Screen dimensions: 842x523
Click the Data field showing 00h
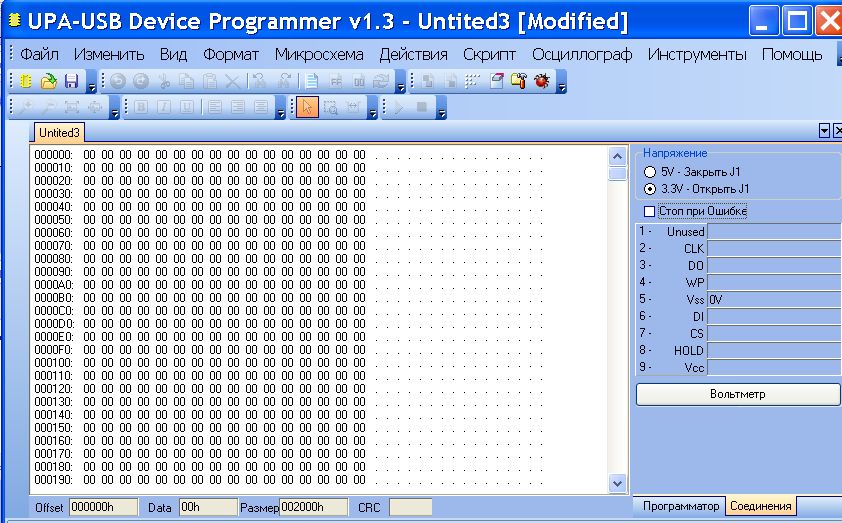coord(208,507)
